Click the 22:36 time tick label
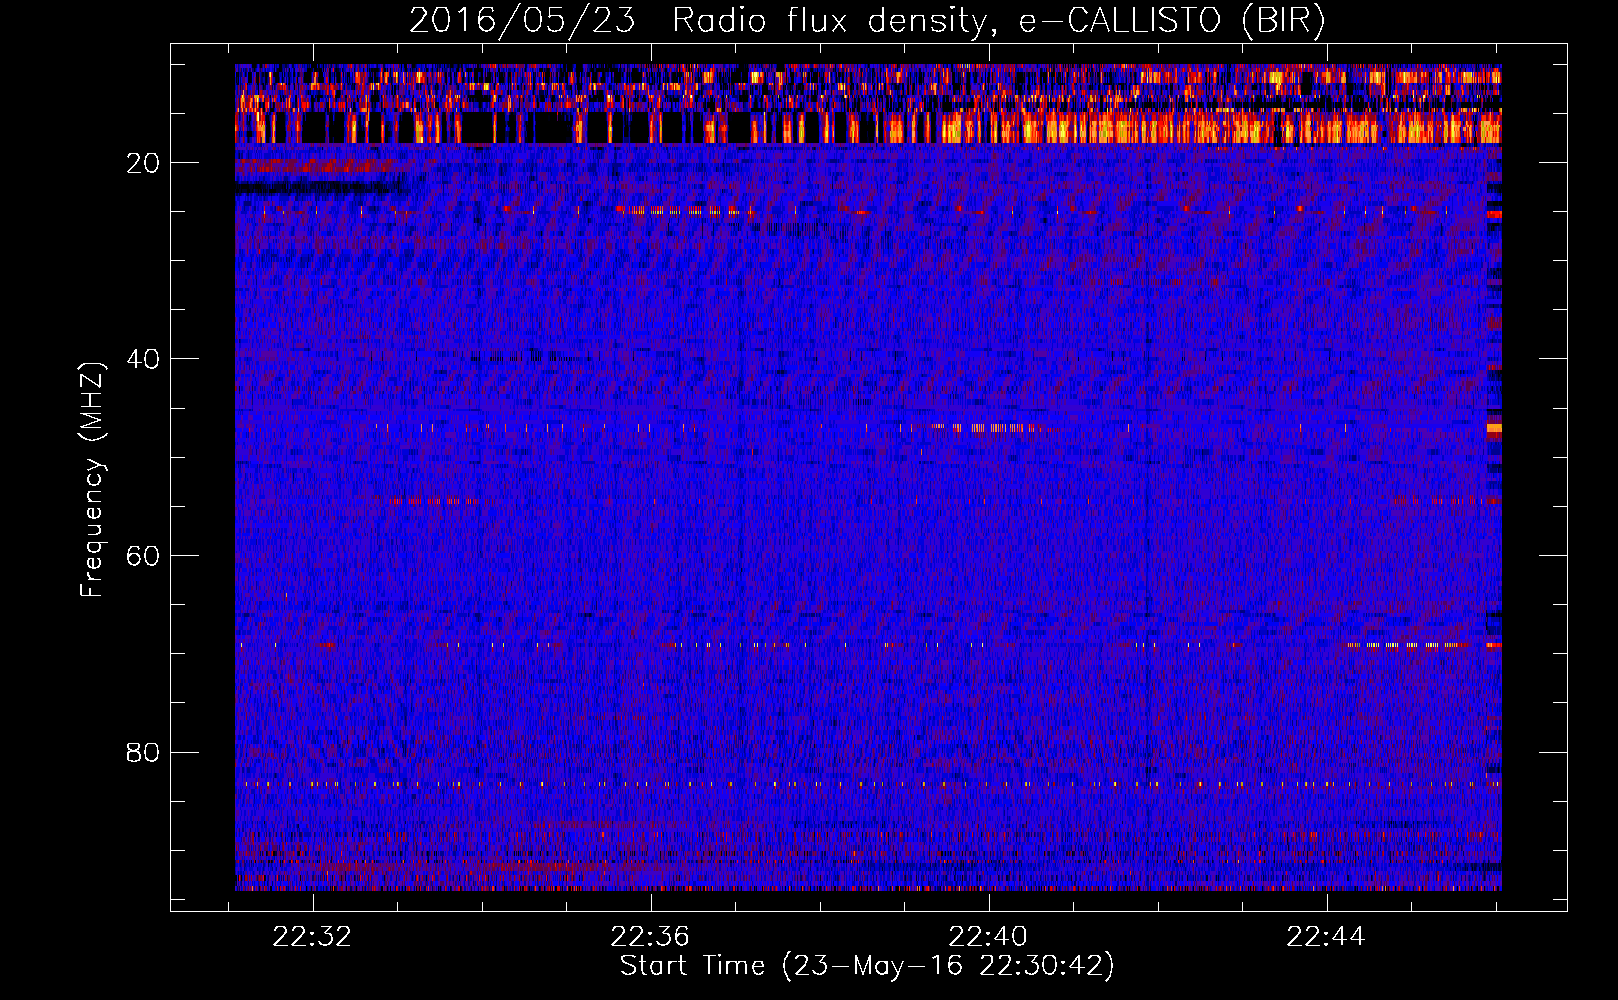Image resolution: width=1618 pixels, height=1000 pixels. point(651,937)
